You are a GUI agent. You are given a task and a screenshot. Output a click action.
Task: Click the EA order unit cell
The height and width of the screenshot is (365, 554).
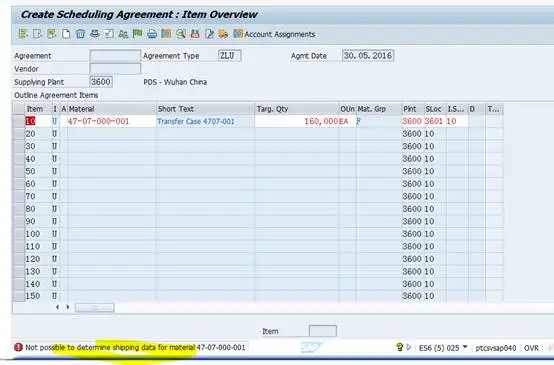[x=347, y=121]
